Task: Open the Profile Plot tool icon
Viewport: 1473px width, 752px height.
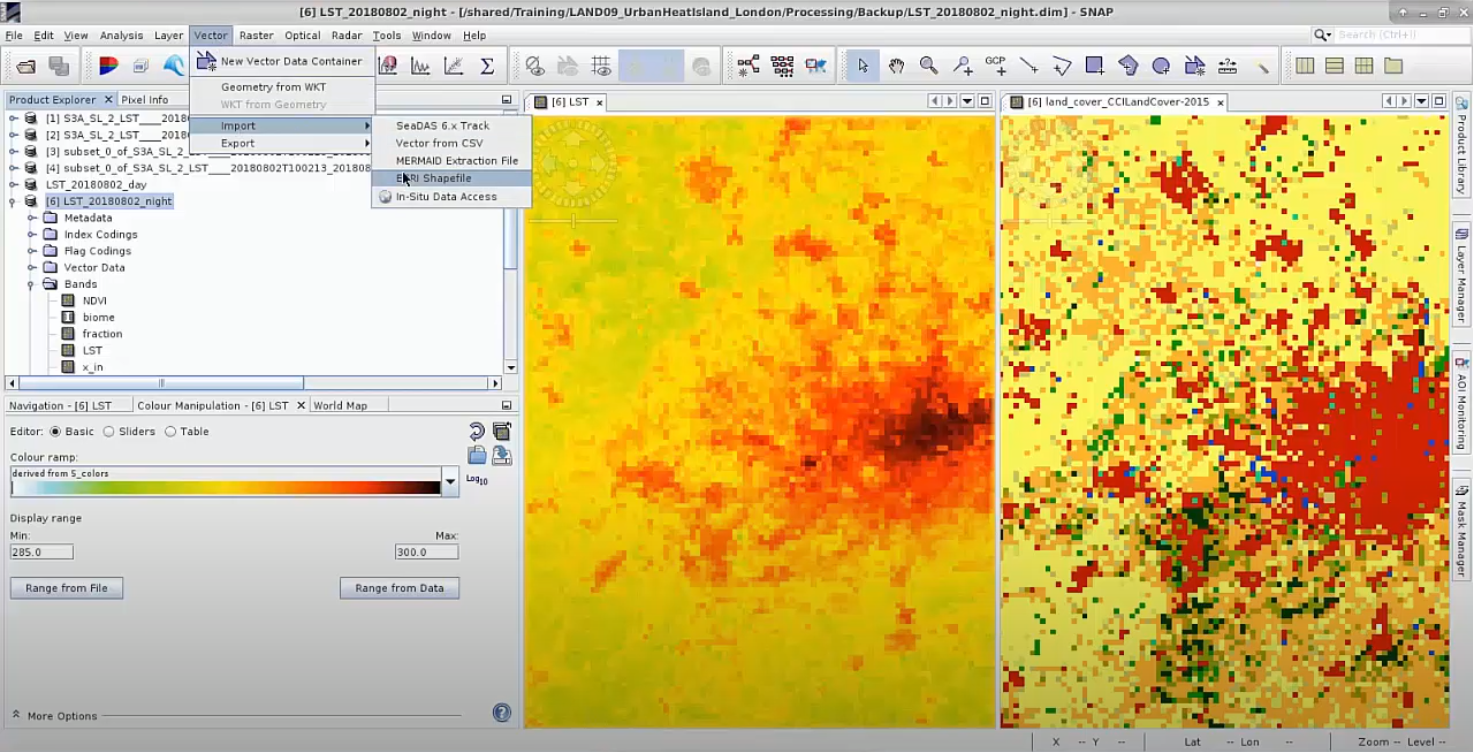Action: click(421, 66)
